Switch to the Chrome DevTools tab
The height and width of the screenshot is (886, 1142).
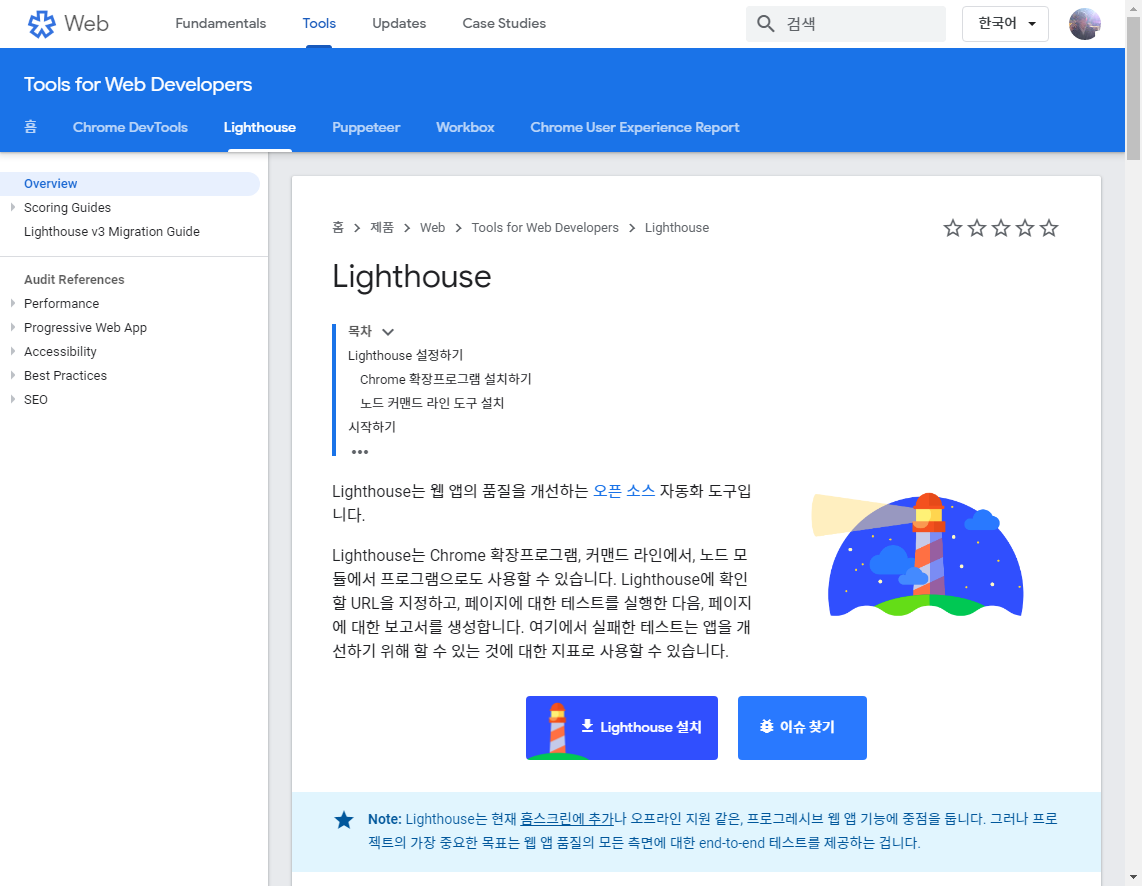[x=130, y=127]
